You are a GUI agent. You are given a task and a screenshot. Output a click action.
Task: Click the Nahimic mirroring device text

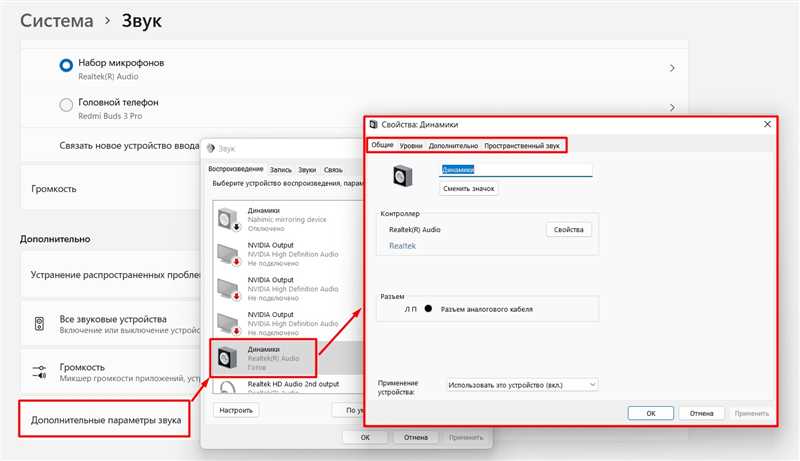click(287, 219)
